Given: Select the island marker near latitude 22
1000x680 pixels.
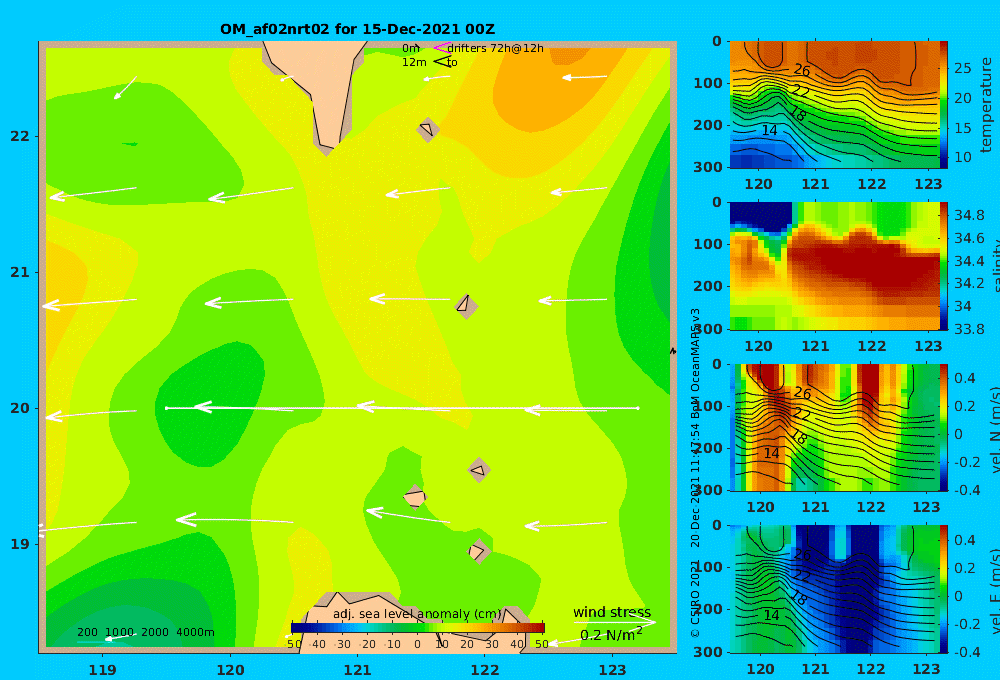Looking at the screenshot, I should tap(427, 129).
